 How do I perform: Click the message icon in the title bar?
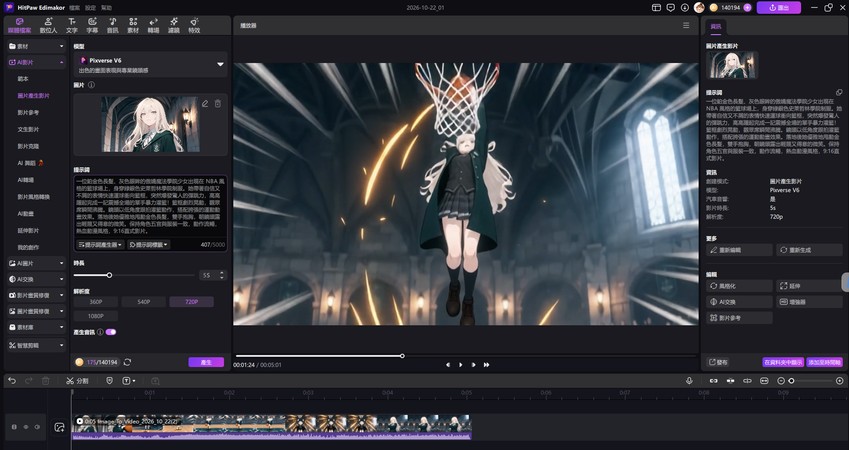point(670,8)
